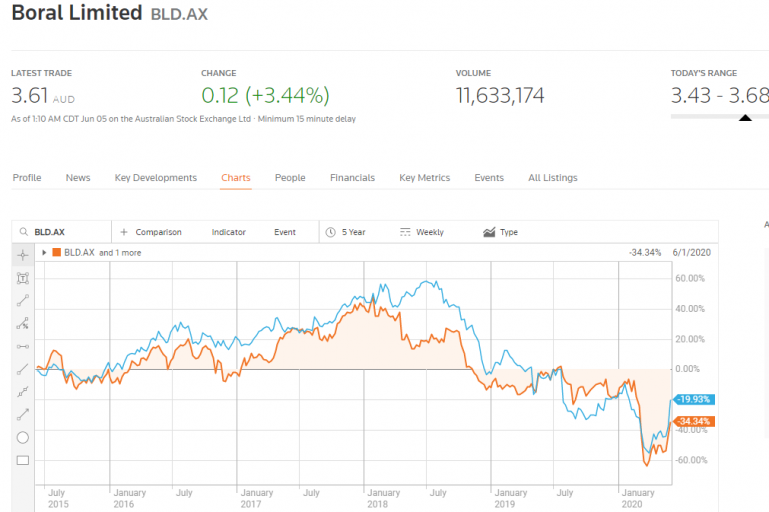This screenshot has height=512, width=769.
Task: Expand the BLD.AX legend series list
Action: (x=44, y=253)
